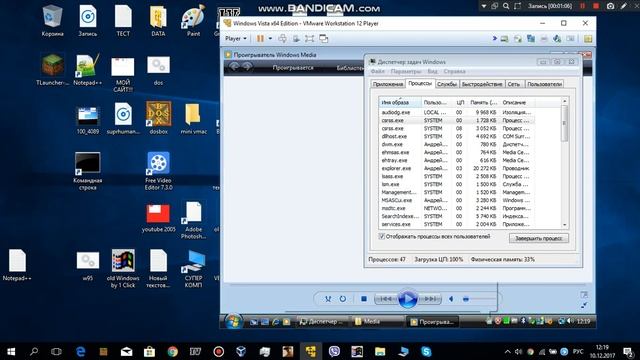640x360 pixels.
Task: Open Skype from the Windows taskbar
Action: (426, 351)
